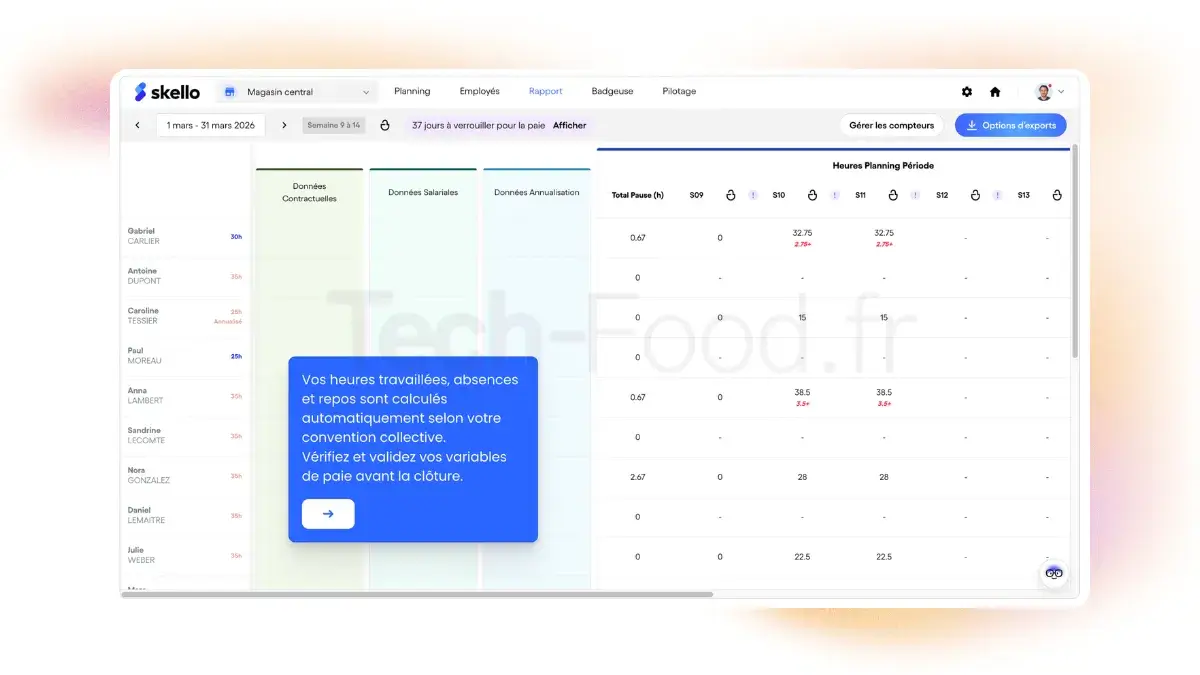This screenshot has height=675, width=1200.
Task: Open settings gear icon
Action: pyautogui.click(x=967, y=92)
